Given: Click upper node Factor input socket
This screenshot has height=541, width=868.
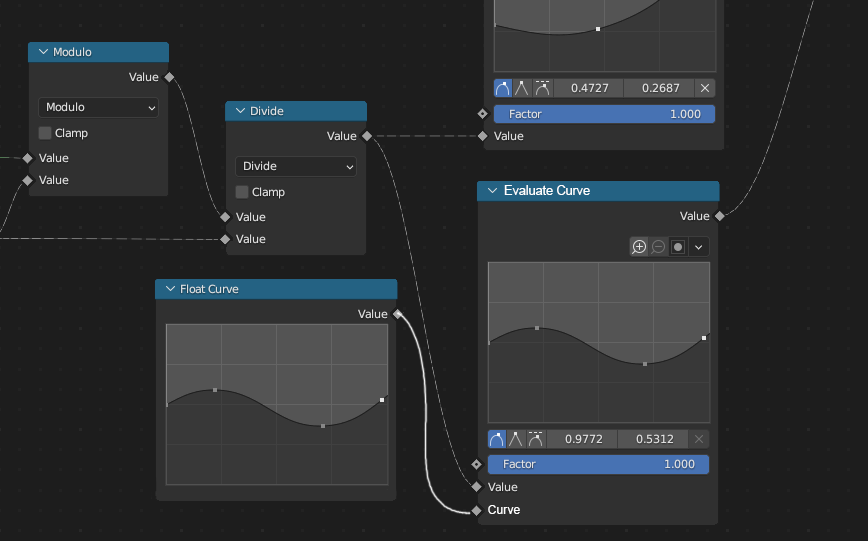Looking at the screenshot, I should coord(483,114).
